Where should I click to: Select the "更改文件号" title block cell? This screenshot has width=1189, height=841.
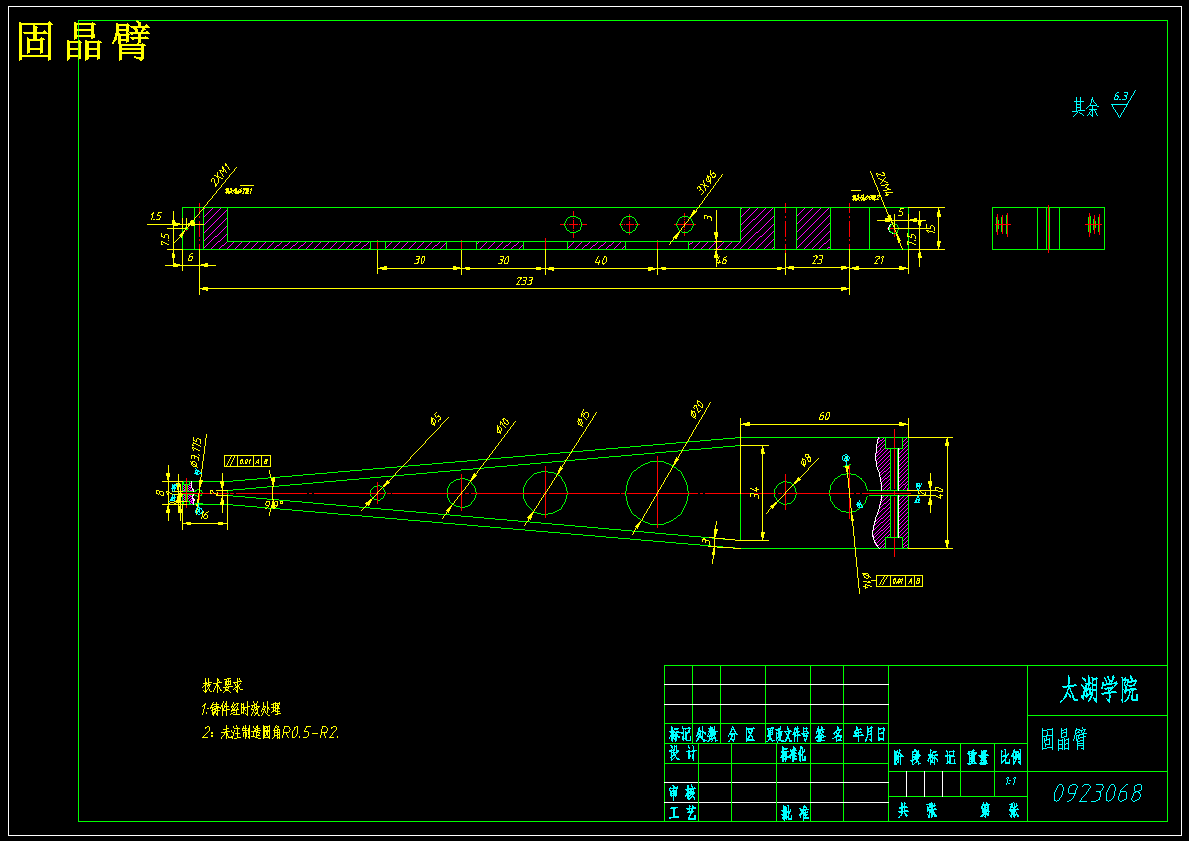click(789, 734)
